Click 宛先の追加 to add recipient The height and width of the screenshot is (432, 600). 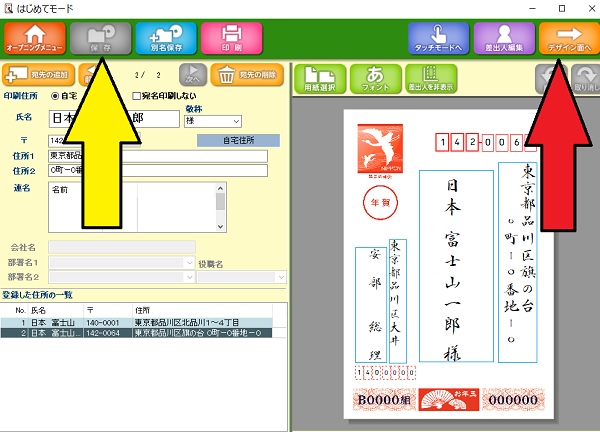coord(37,75)
